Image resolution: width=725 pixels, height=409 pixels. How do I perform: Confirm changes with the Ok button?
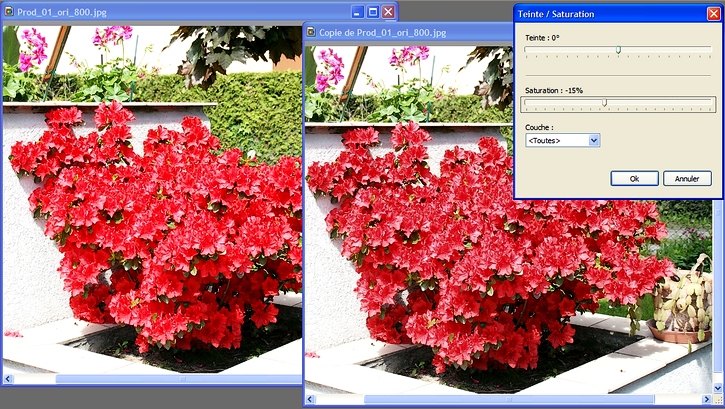[x=634, y=178]
